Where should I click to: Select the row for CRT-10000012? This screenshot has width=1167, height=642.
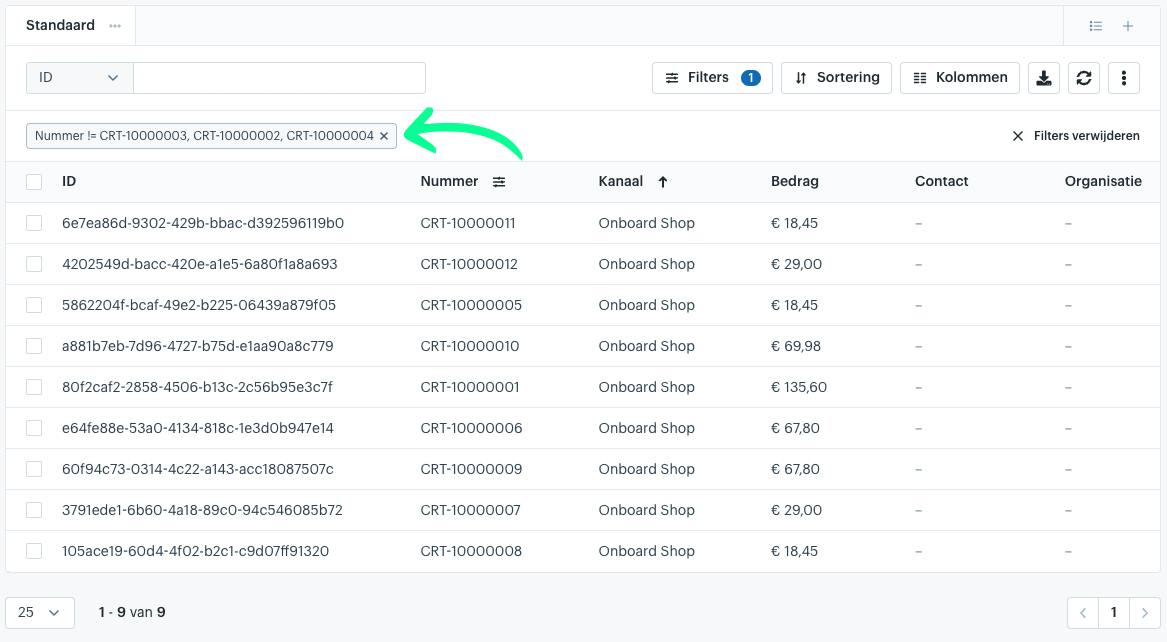tap(34, 264)
